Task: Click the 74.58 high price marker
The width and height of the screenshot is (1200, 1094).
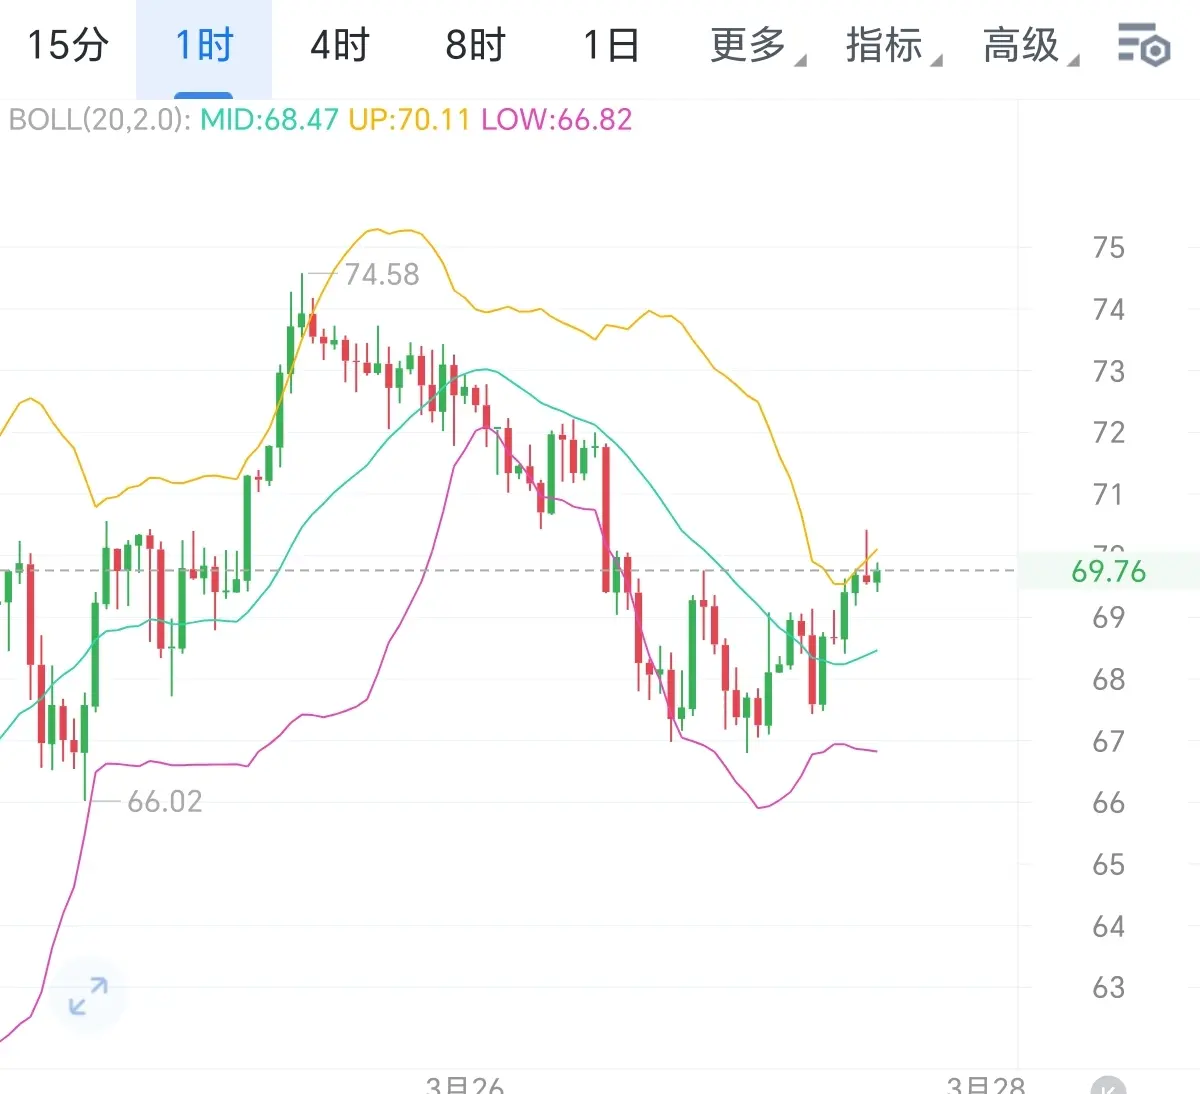Action: 382,275
